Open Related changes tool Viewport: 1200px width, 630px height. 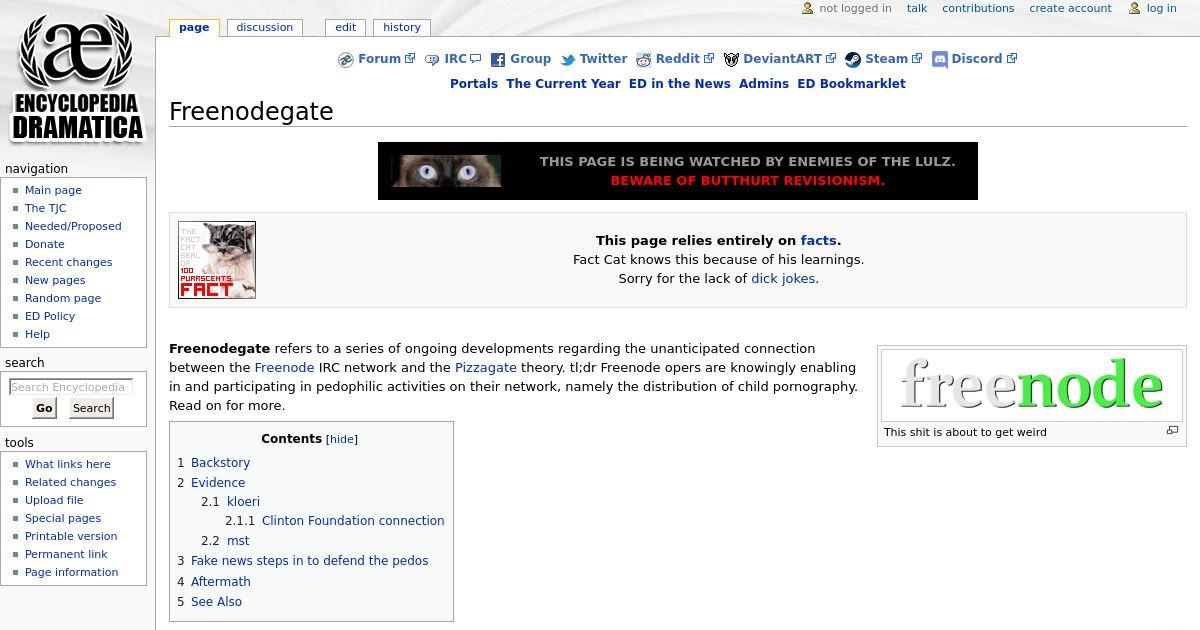click(x=70, y=482)
